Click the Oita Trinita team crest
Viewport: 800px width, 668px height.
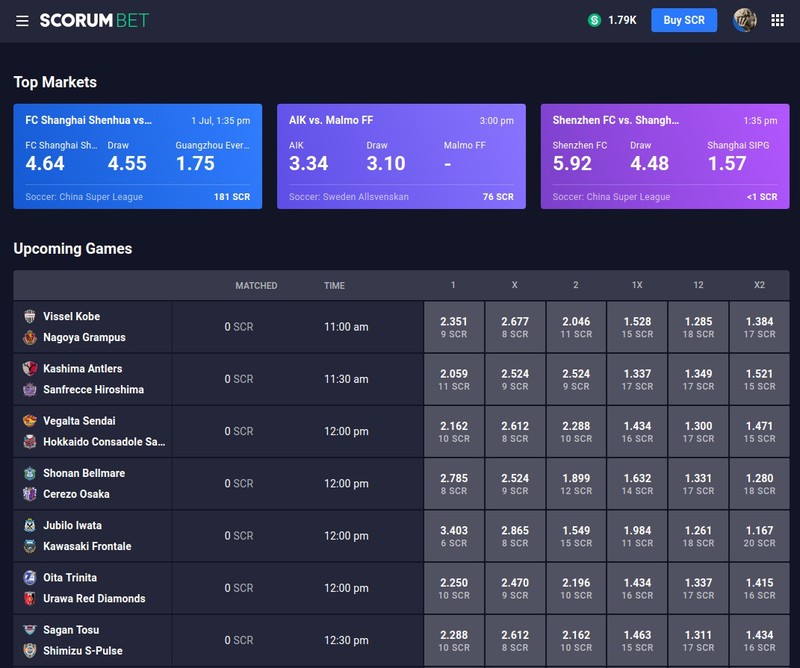pyautogui.click(x=30, y=578)
